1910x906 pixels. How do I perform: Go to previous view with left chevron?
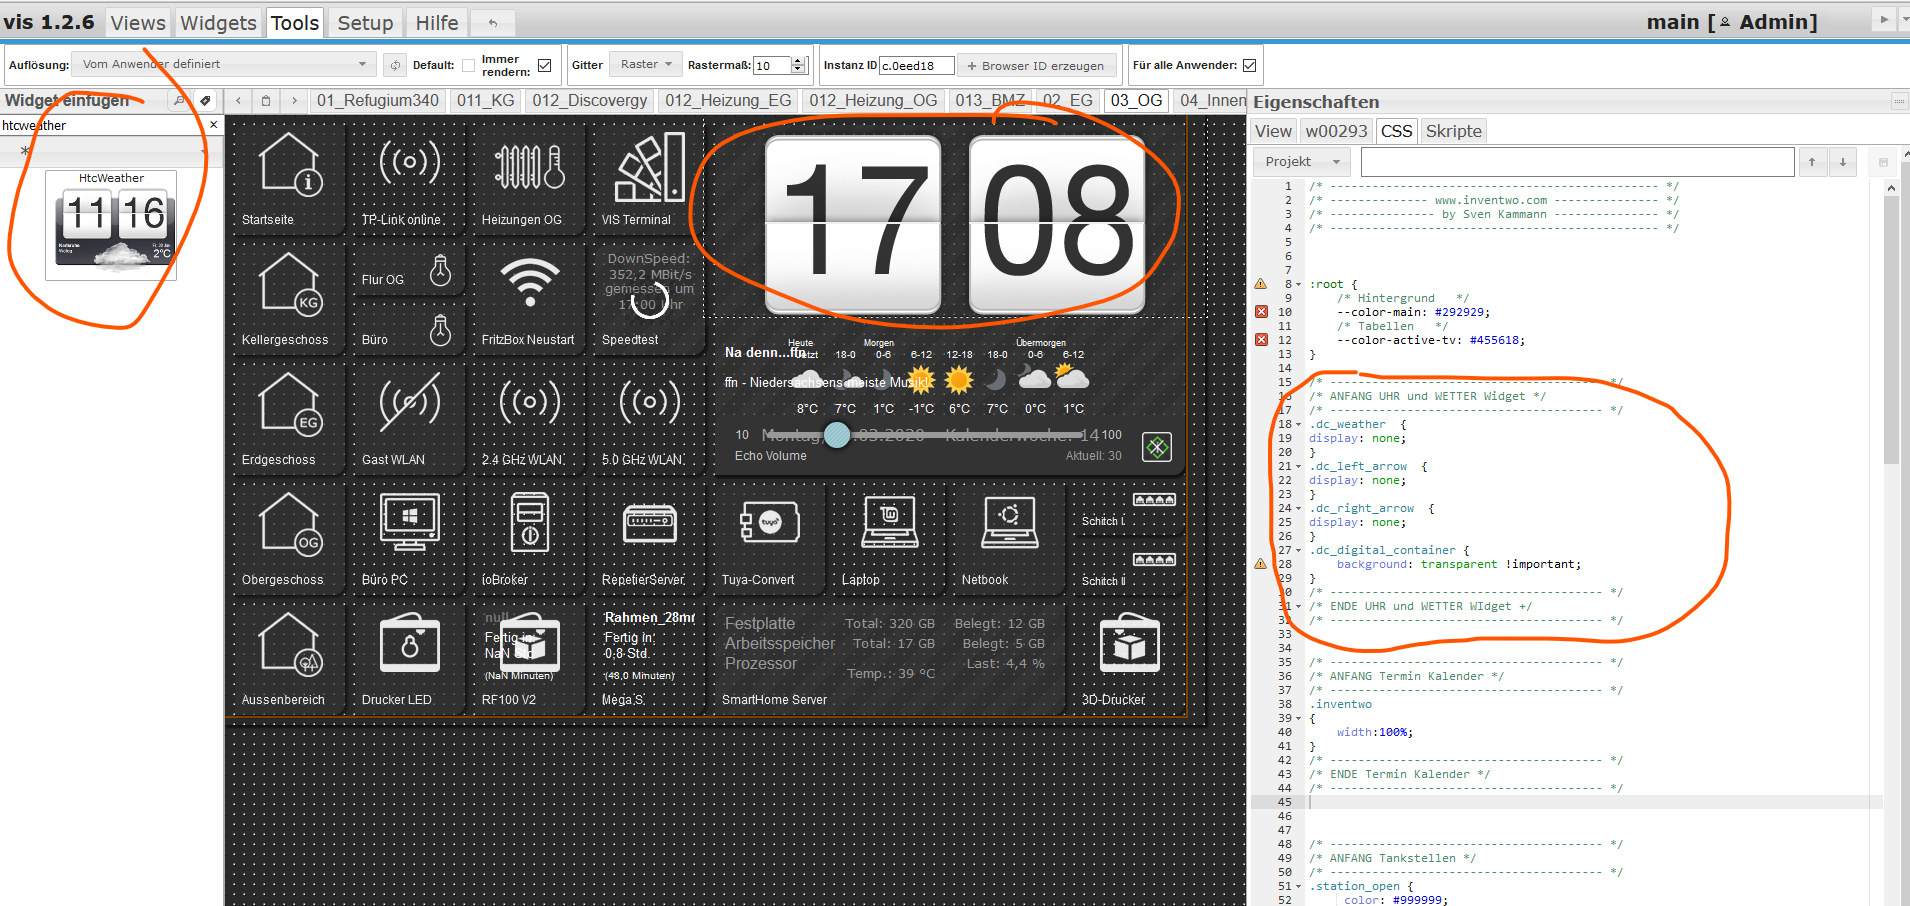(x=238, y=100)
